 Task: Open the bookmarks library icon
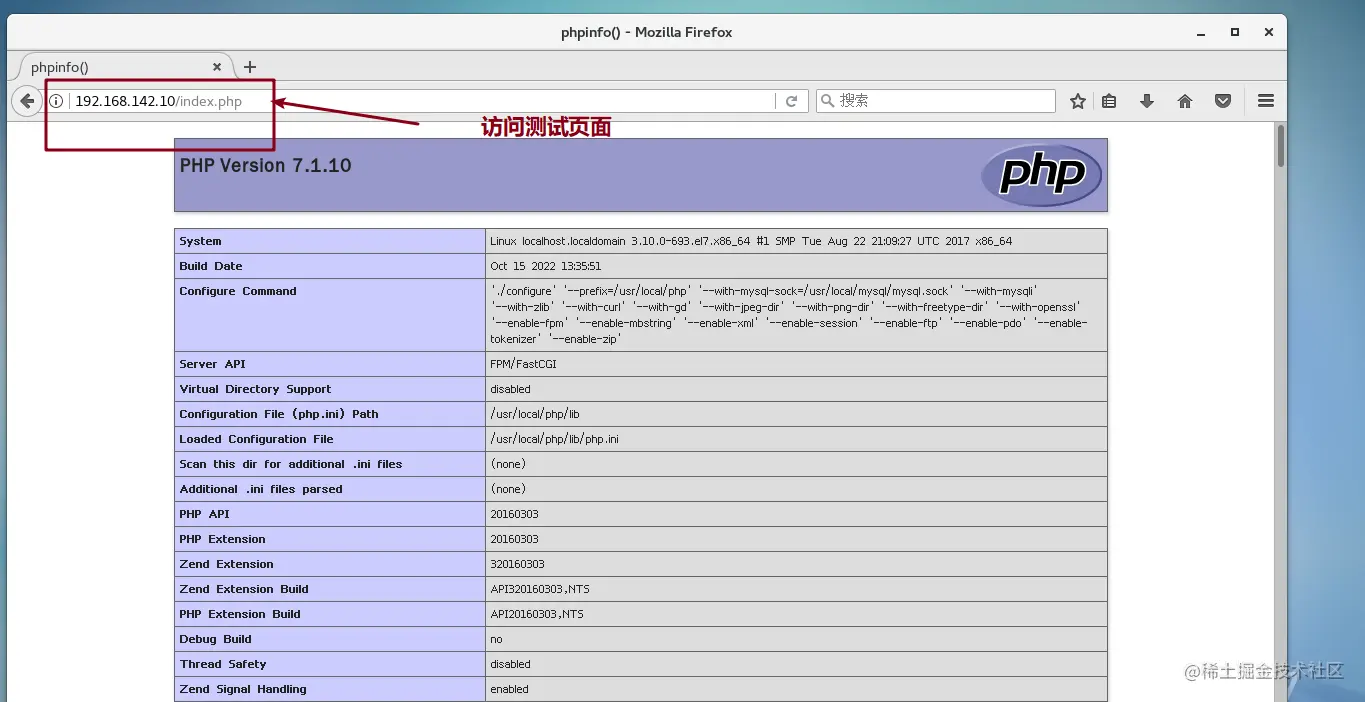click(1110, 100)
